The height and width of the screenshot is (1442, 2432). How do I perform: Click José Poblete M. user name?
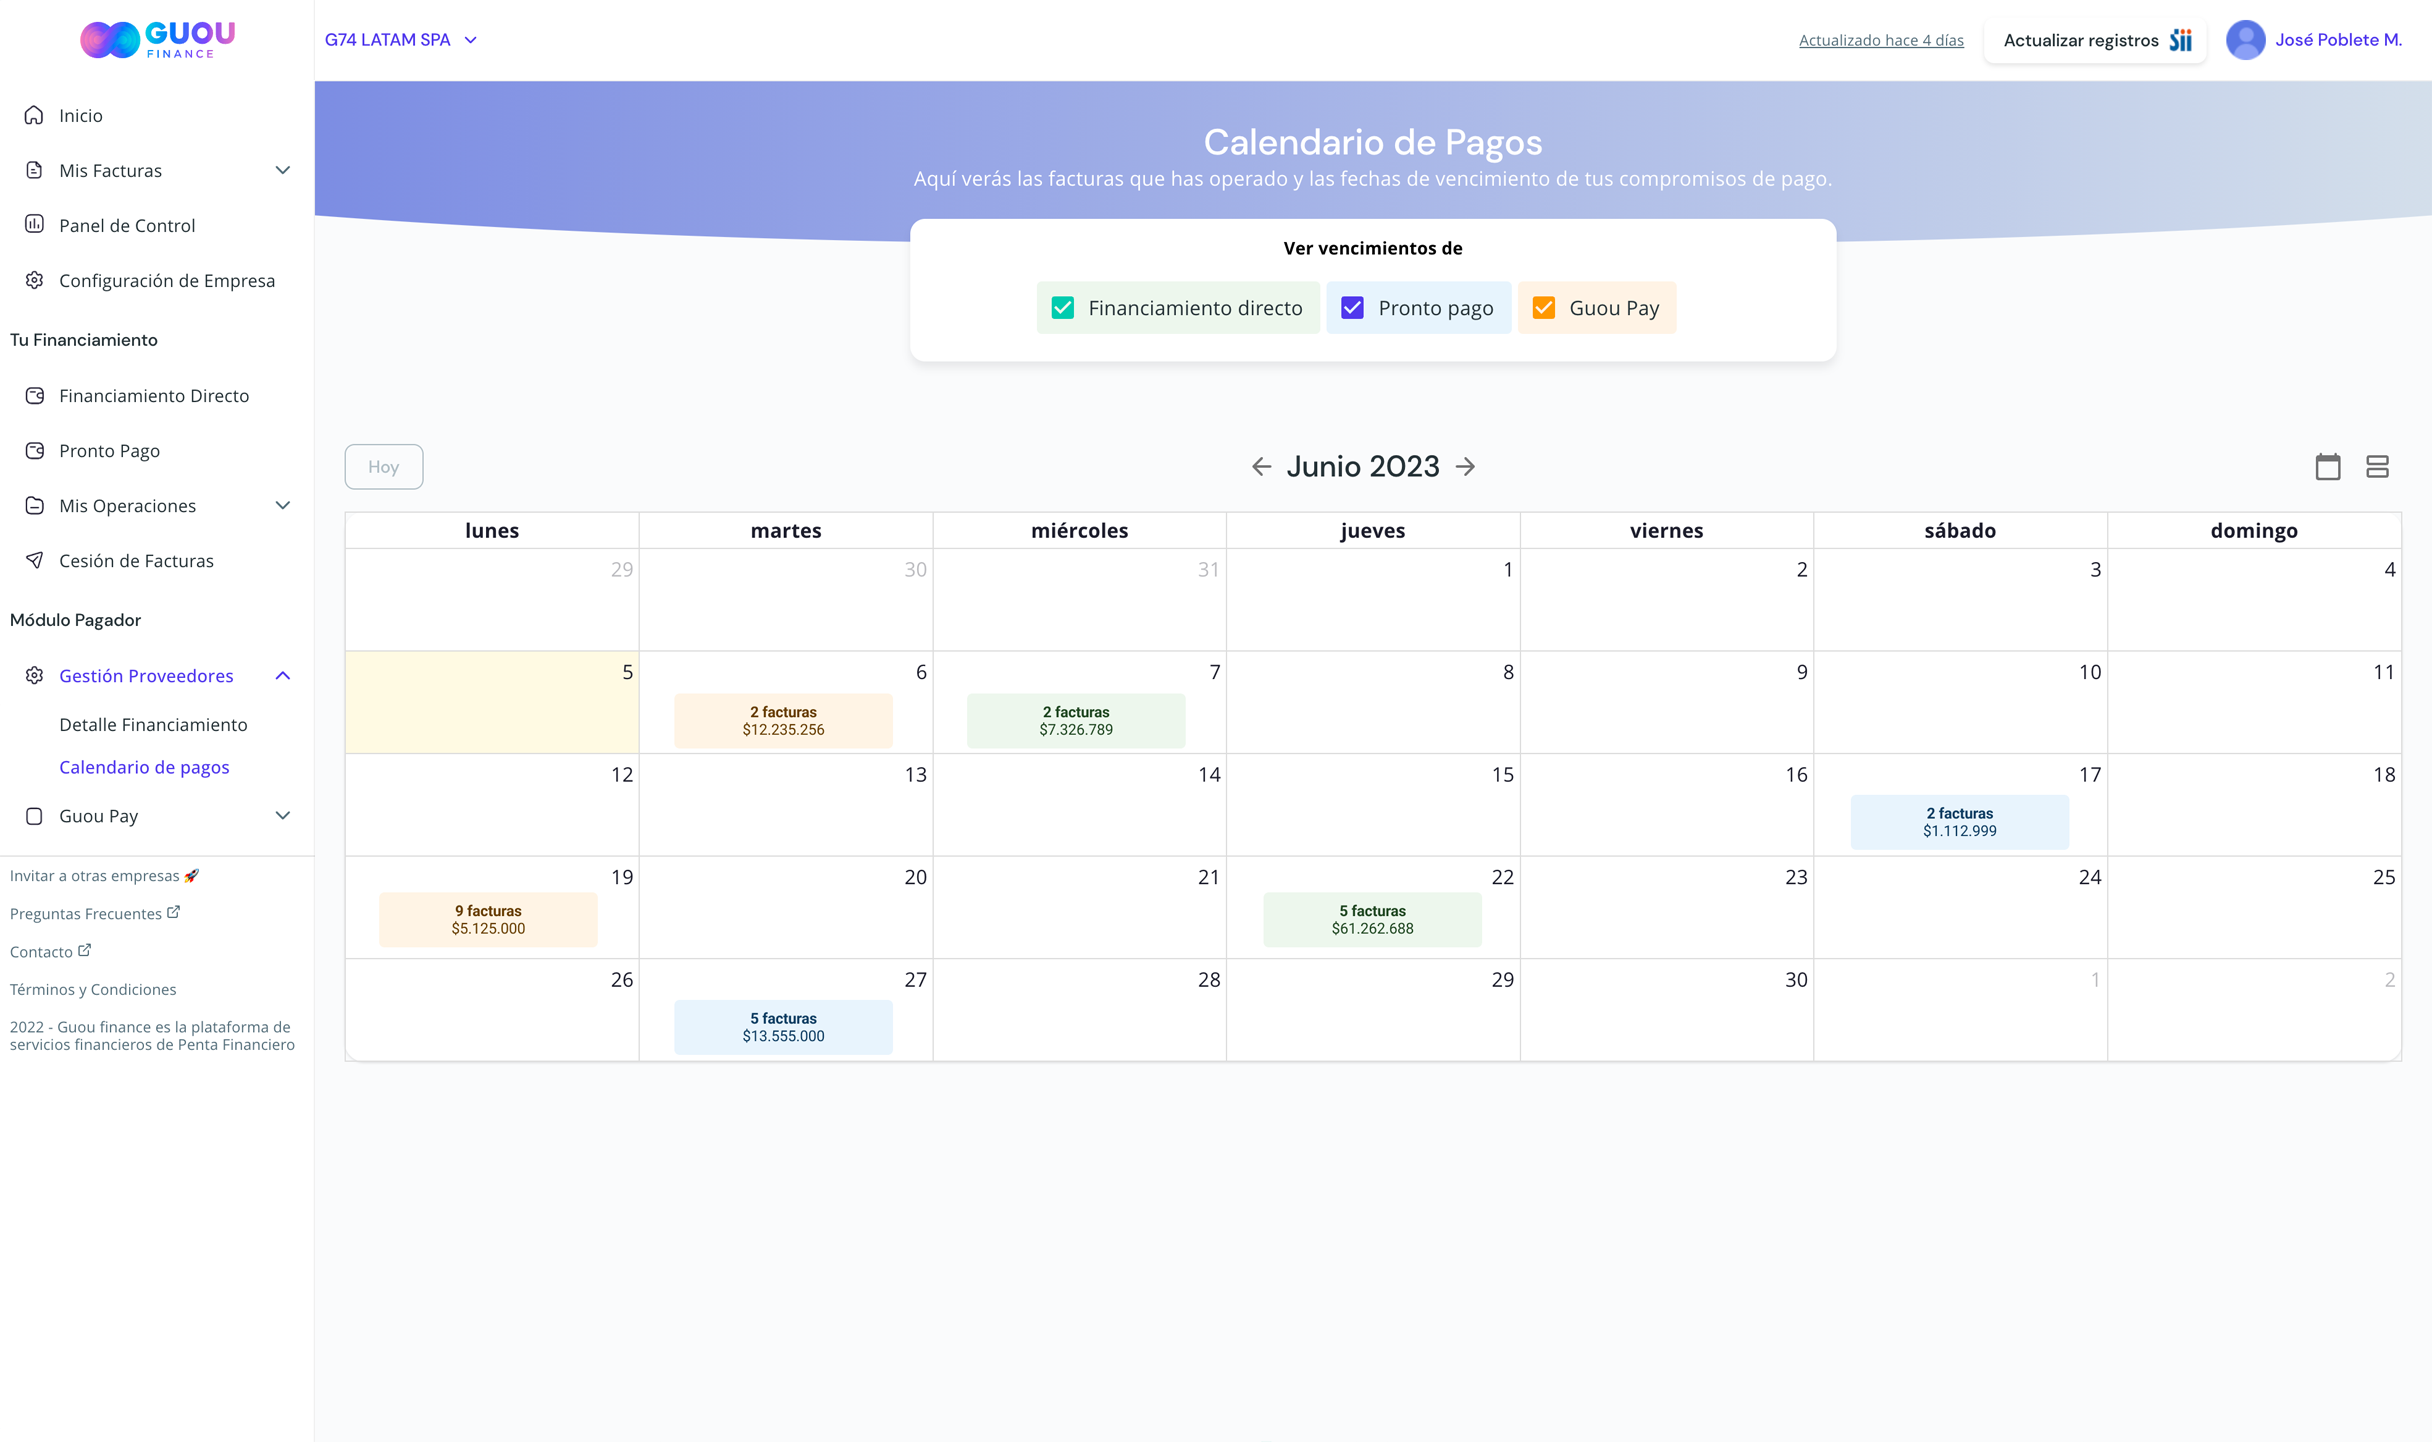coord(2338,40)
